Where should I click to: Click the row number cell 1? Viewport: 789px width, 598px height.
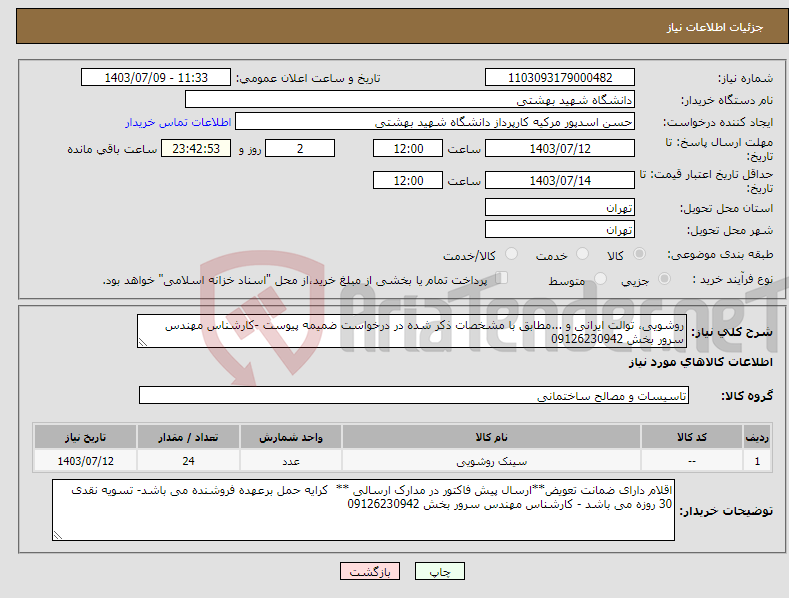point(757,461)
